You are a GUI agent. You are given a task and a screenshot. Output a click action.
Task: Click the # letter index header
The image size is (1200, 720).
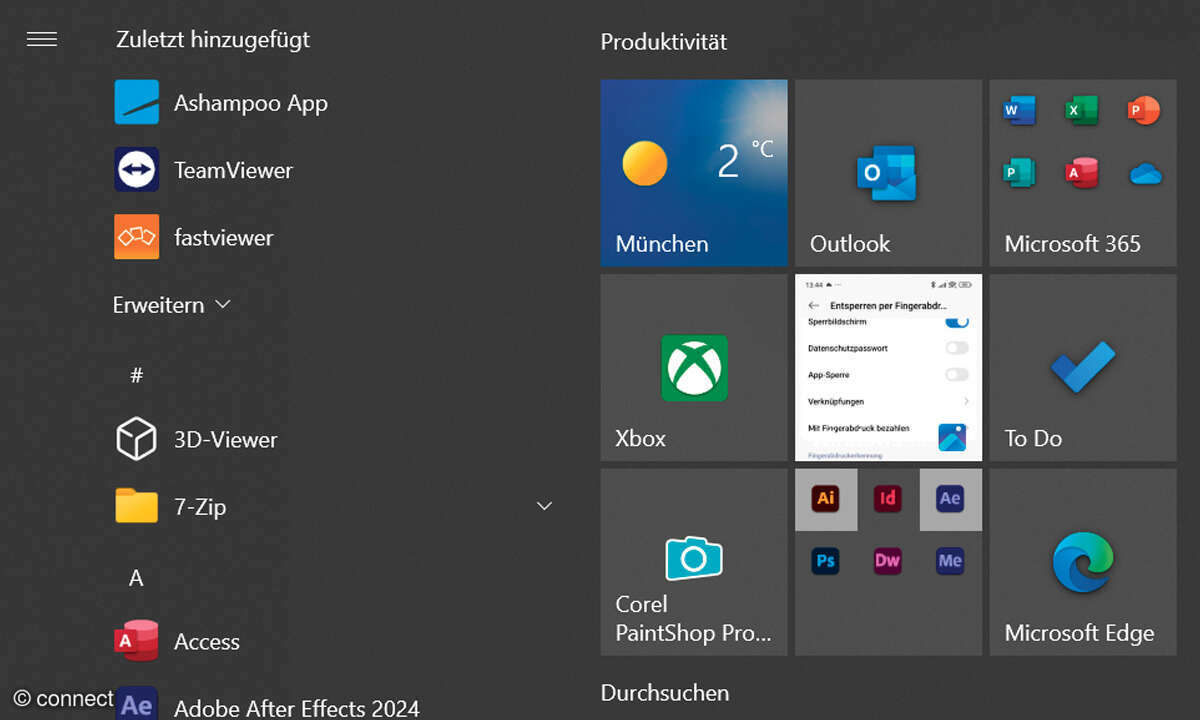coord(137,375)
